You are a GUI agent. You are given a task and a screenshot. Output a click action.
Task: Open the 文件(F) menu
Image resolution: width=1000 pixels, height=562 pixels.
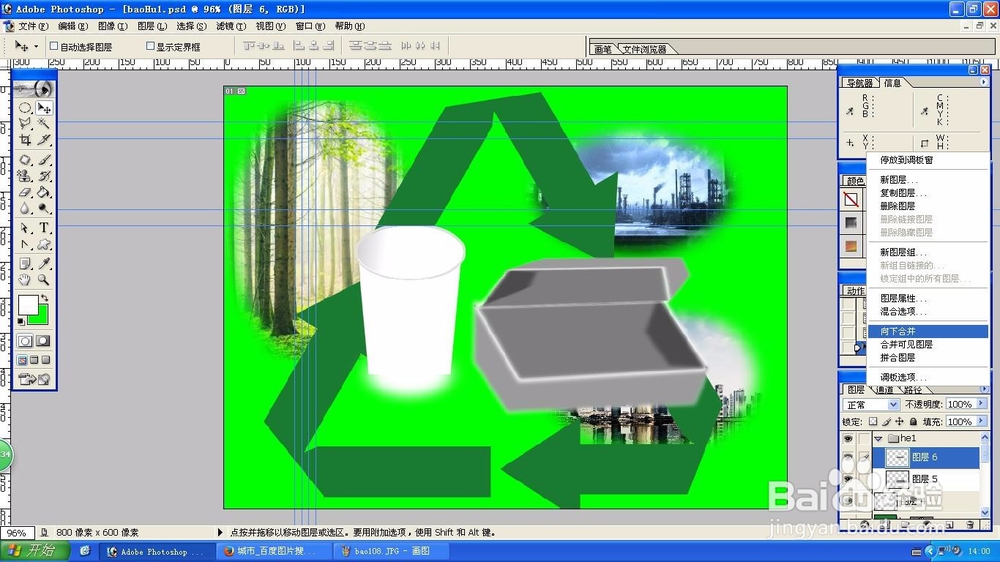click(x=33, y=26)
